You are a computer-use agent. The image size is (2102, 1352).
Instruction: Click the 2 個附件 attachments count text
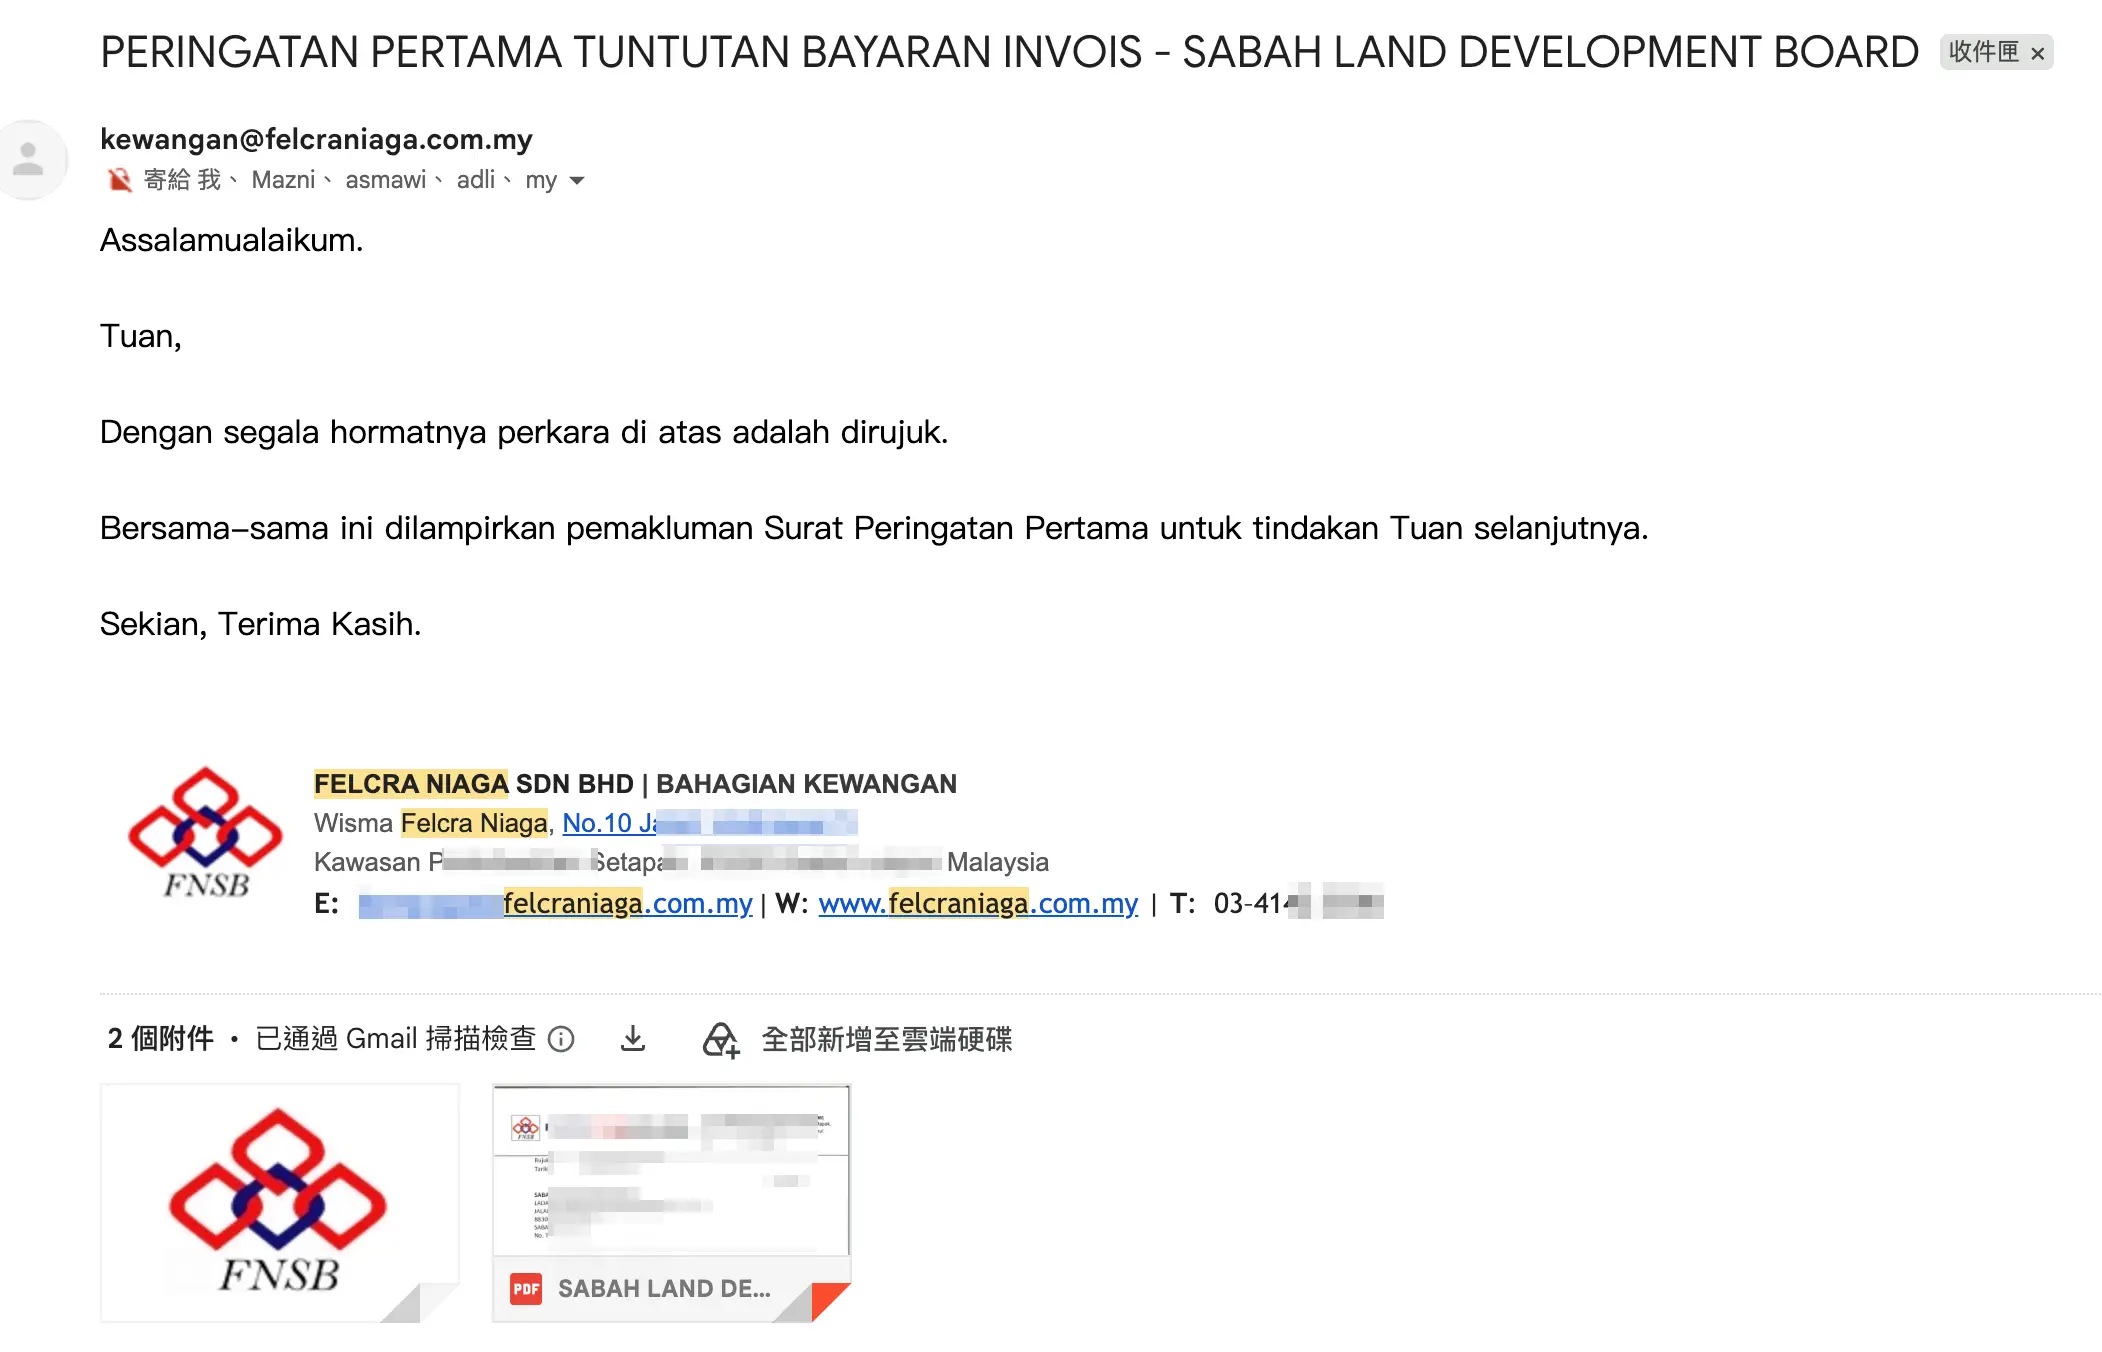coord(161,1039)
